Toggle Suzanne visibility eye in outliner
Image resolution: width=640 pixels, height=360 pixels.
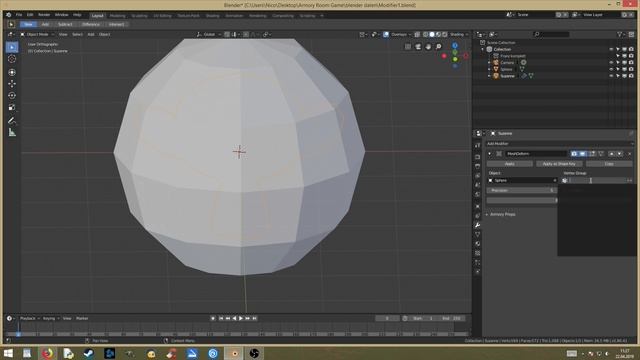tap(611, 76)
